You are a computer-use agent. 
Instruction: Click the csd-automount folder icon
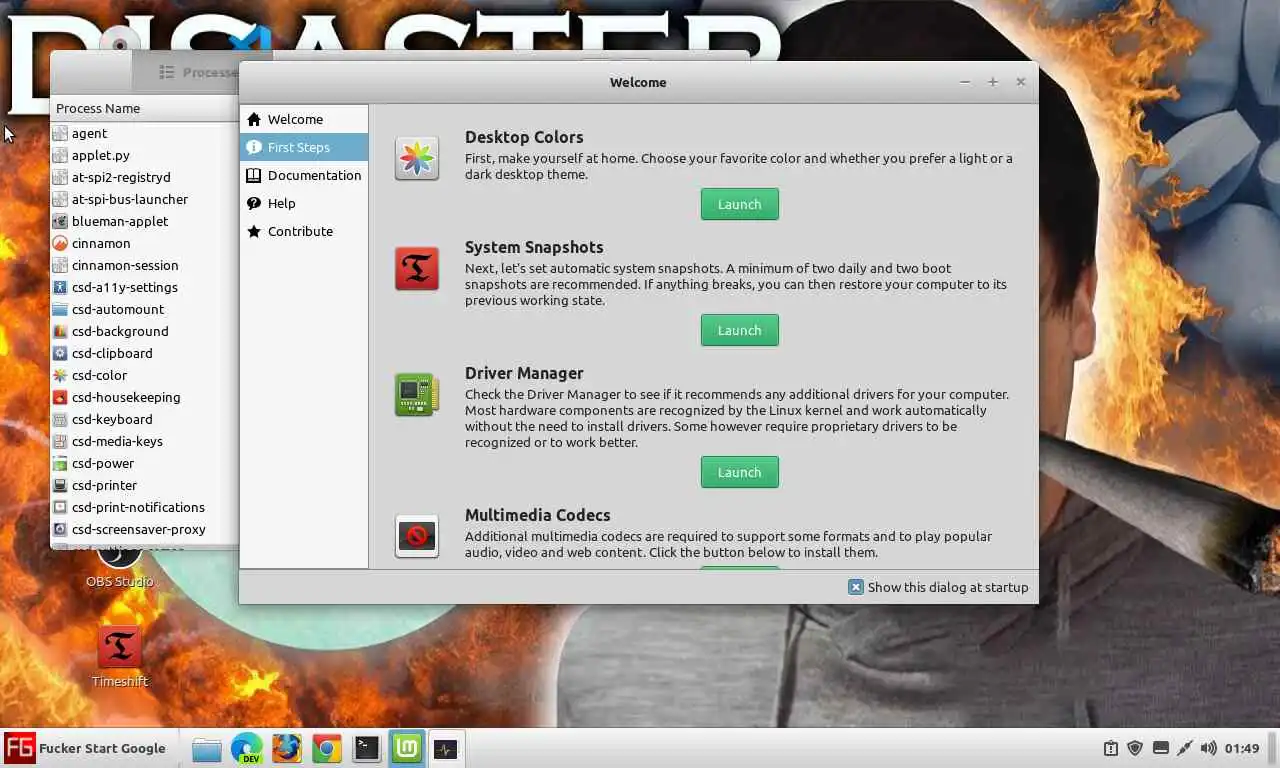click(x=60, y=309)
